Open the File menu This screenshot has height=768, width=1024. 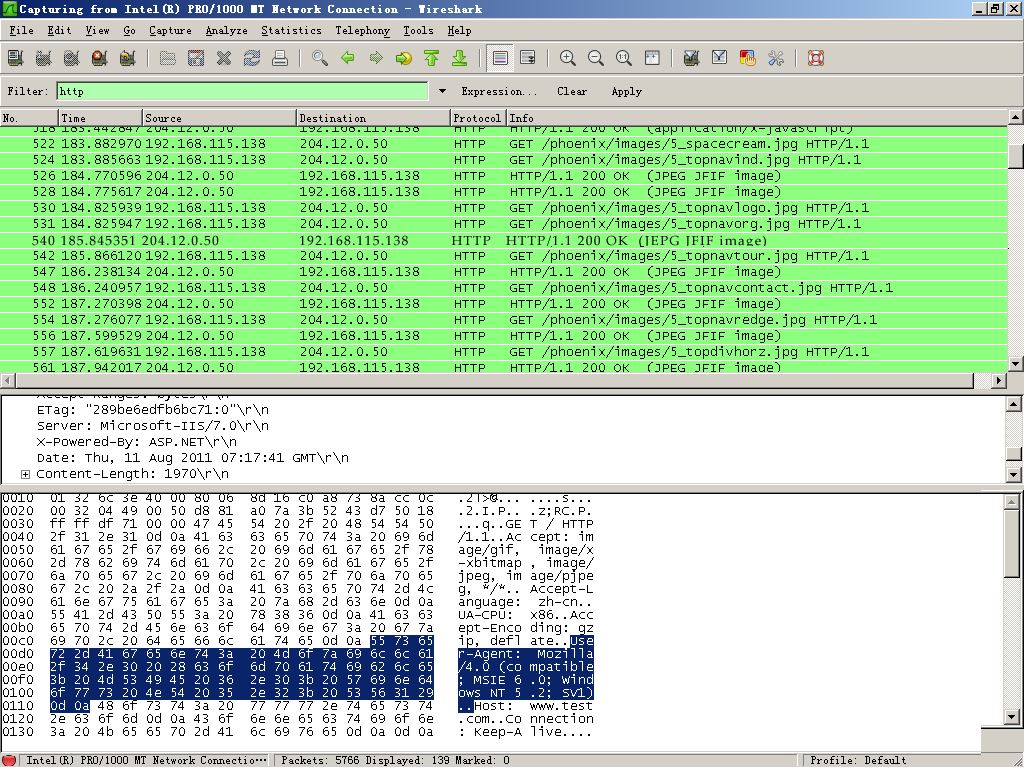point(21,31)
